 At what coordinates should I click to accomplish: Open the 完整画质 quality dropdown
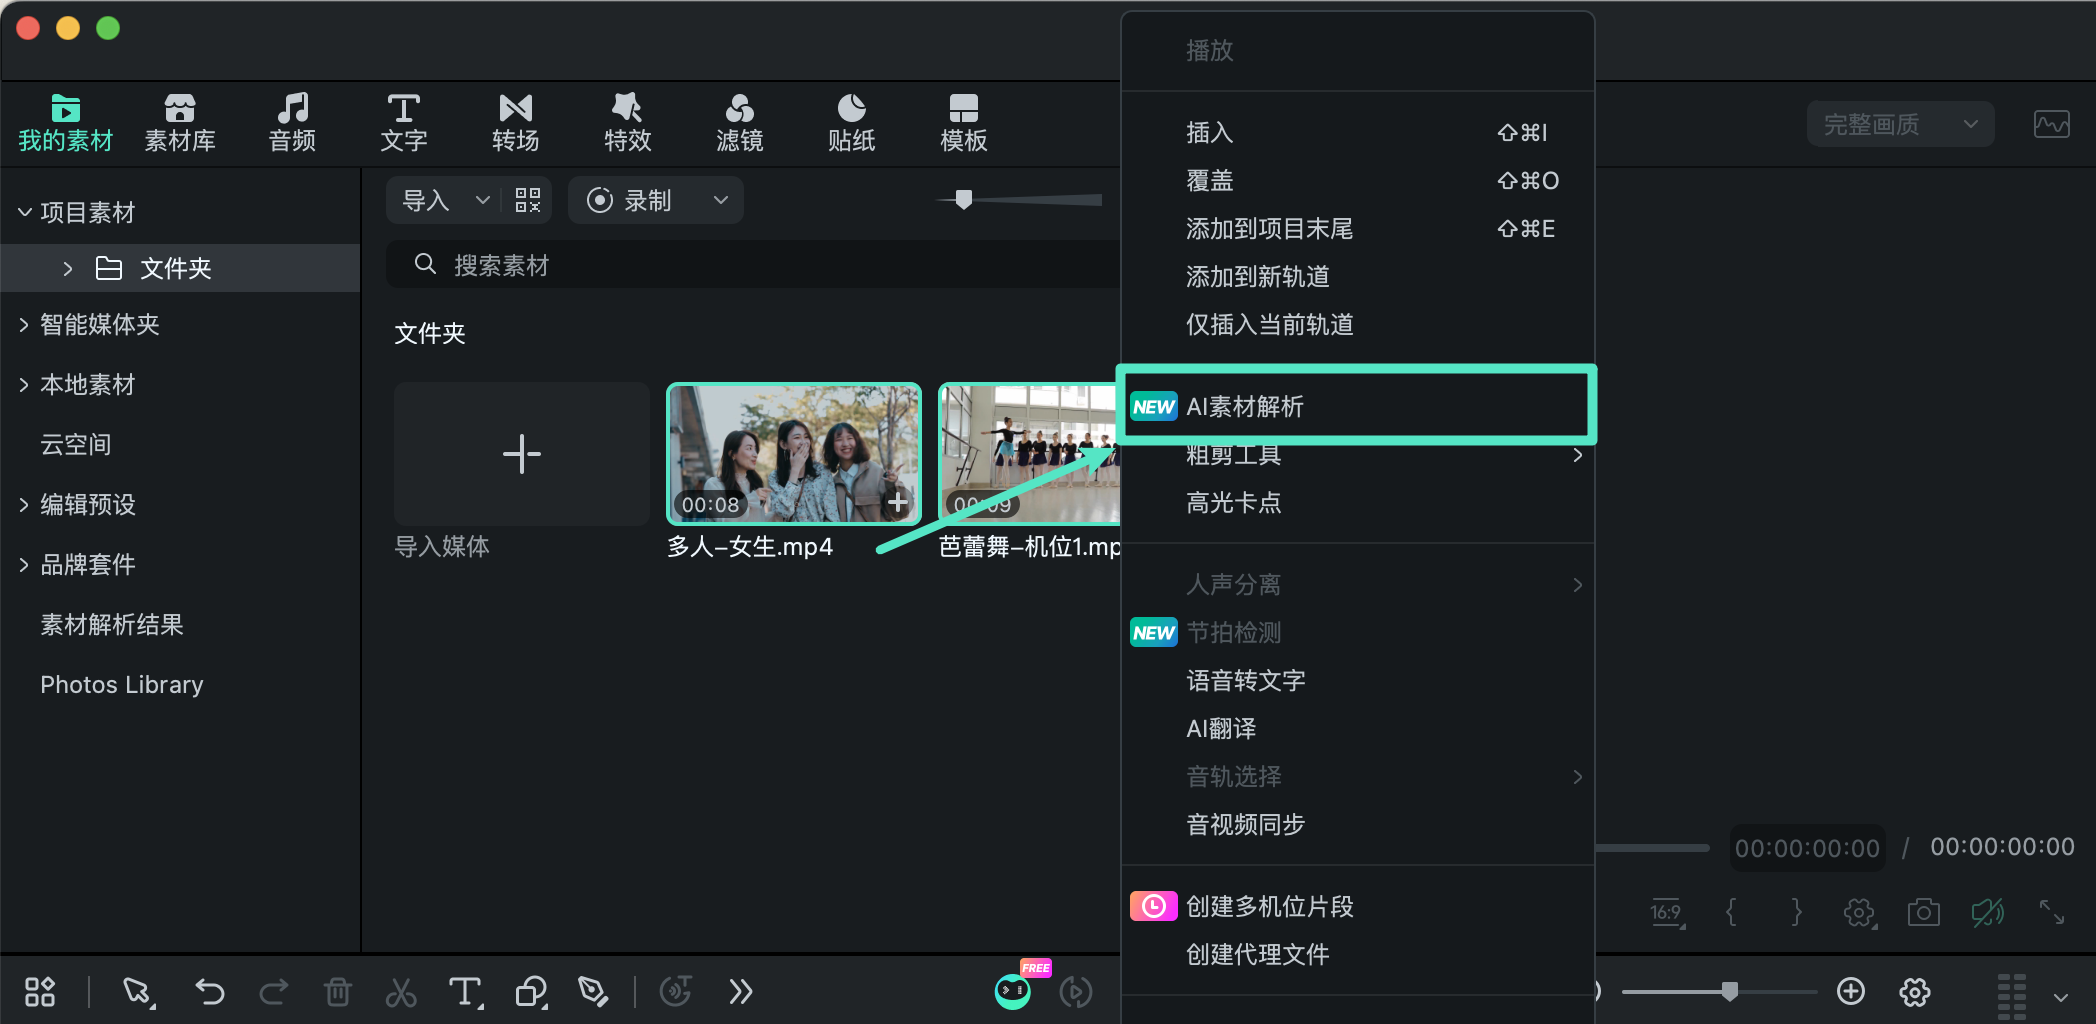[x=1900, y=124]
